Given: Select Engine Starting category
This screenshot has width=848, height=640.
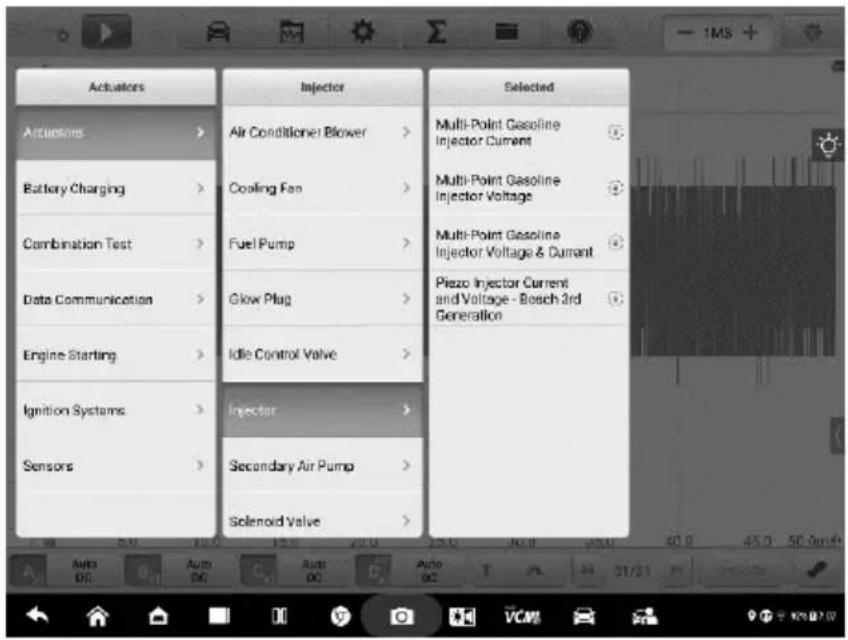Looking at the screenshot, I should pos(116,355).
